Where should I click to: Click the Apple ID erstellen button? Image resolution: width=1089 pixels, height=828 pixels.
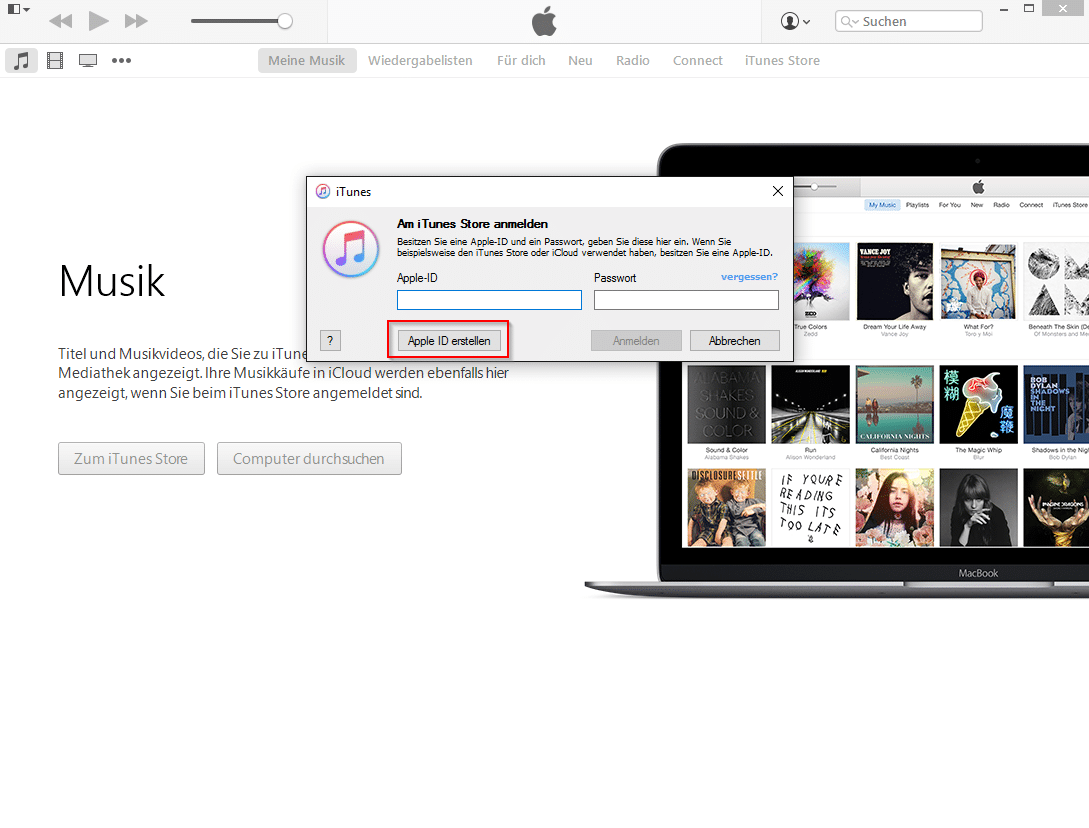pos(449,340)
